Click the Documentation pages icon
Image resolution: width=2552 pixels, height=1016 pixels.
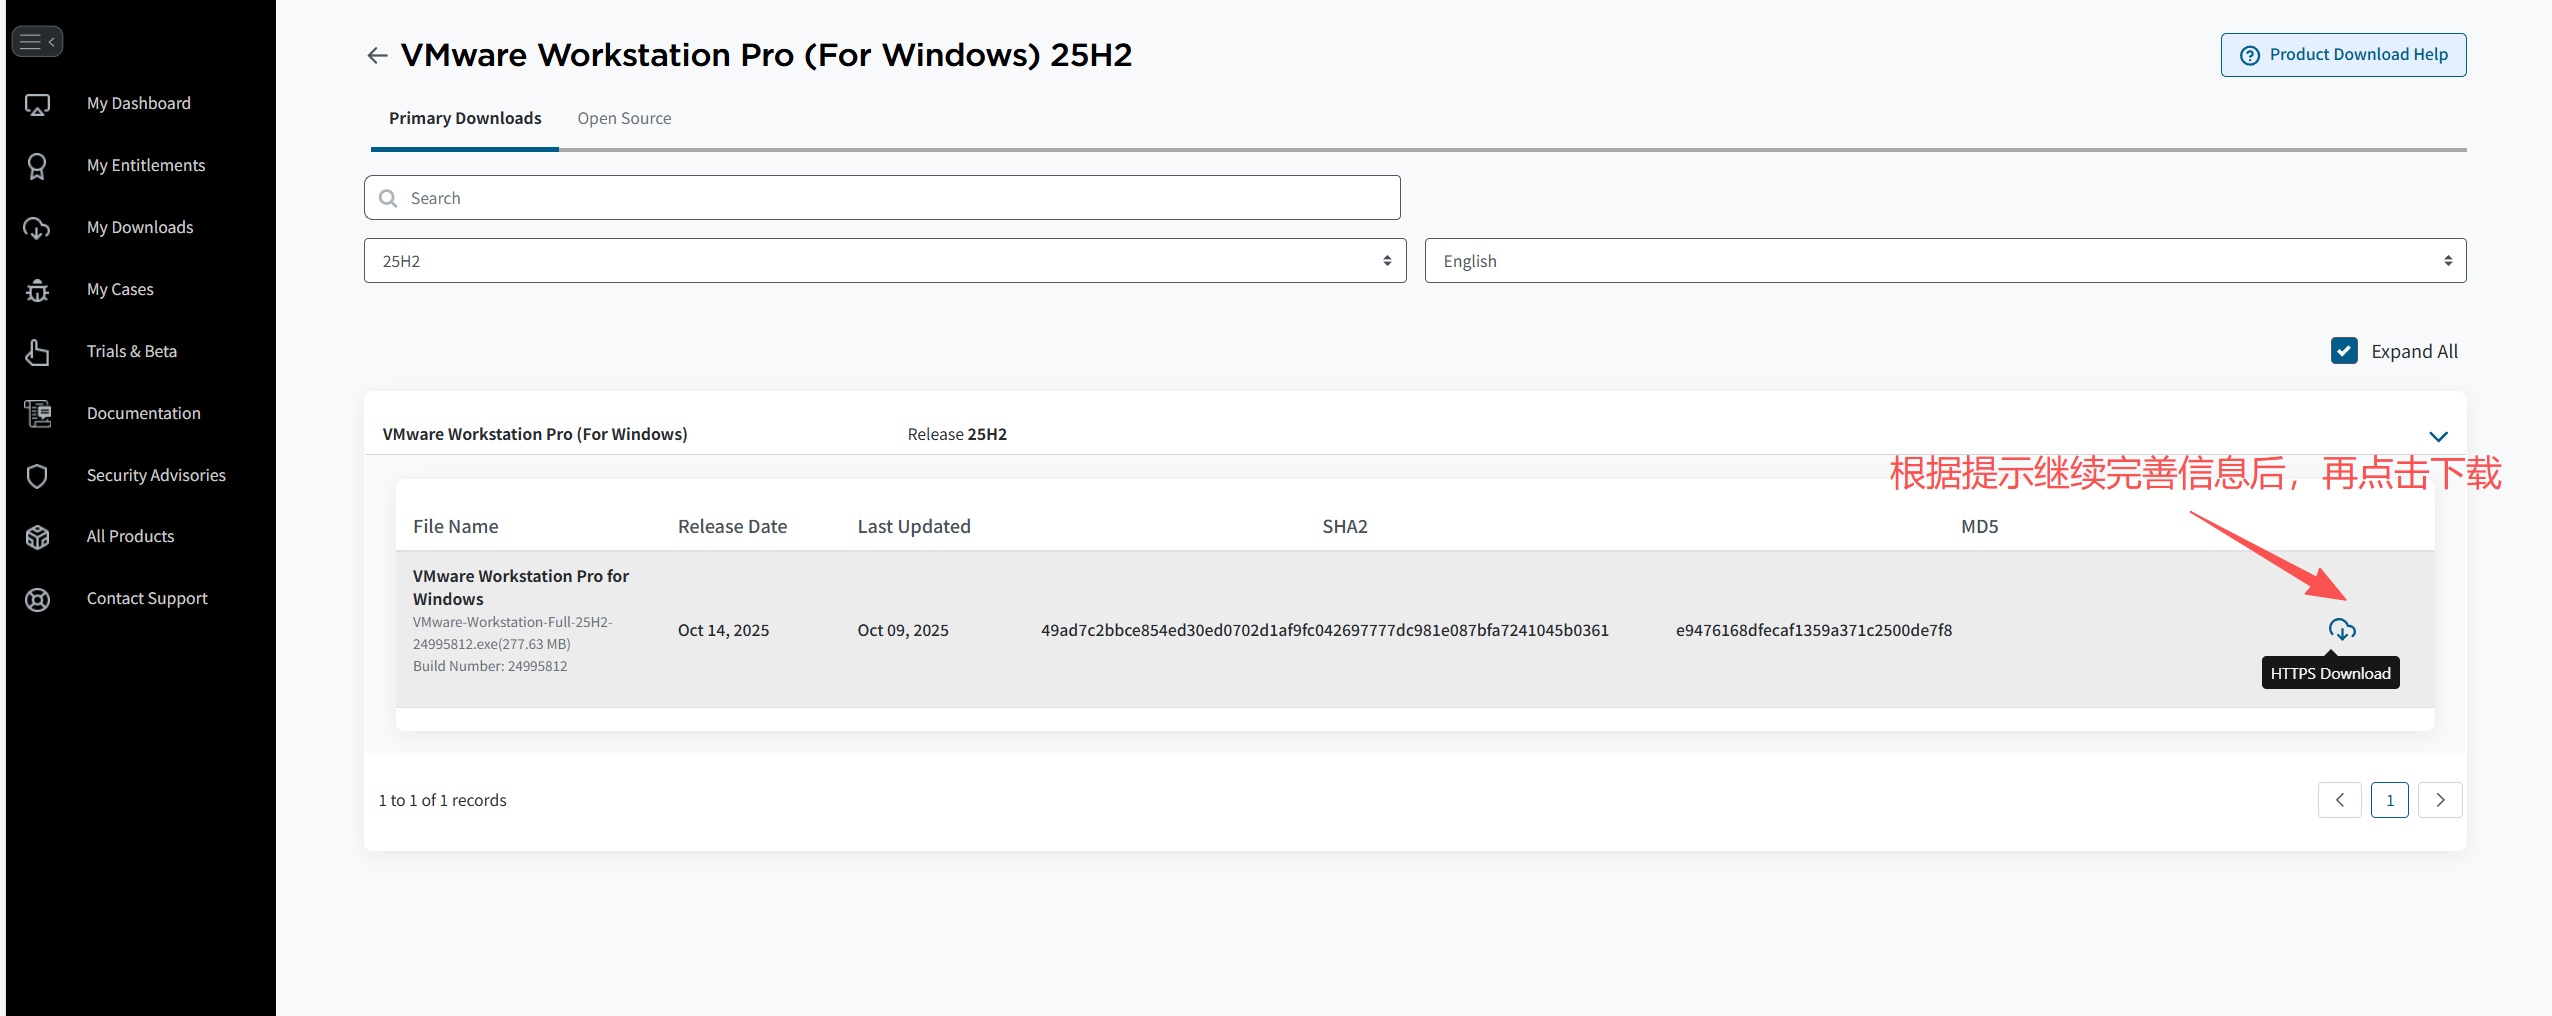pos(37,414)
